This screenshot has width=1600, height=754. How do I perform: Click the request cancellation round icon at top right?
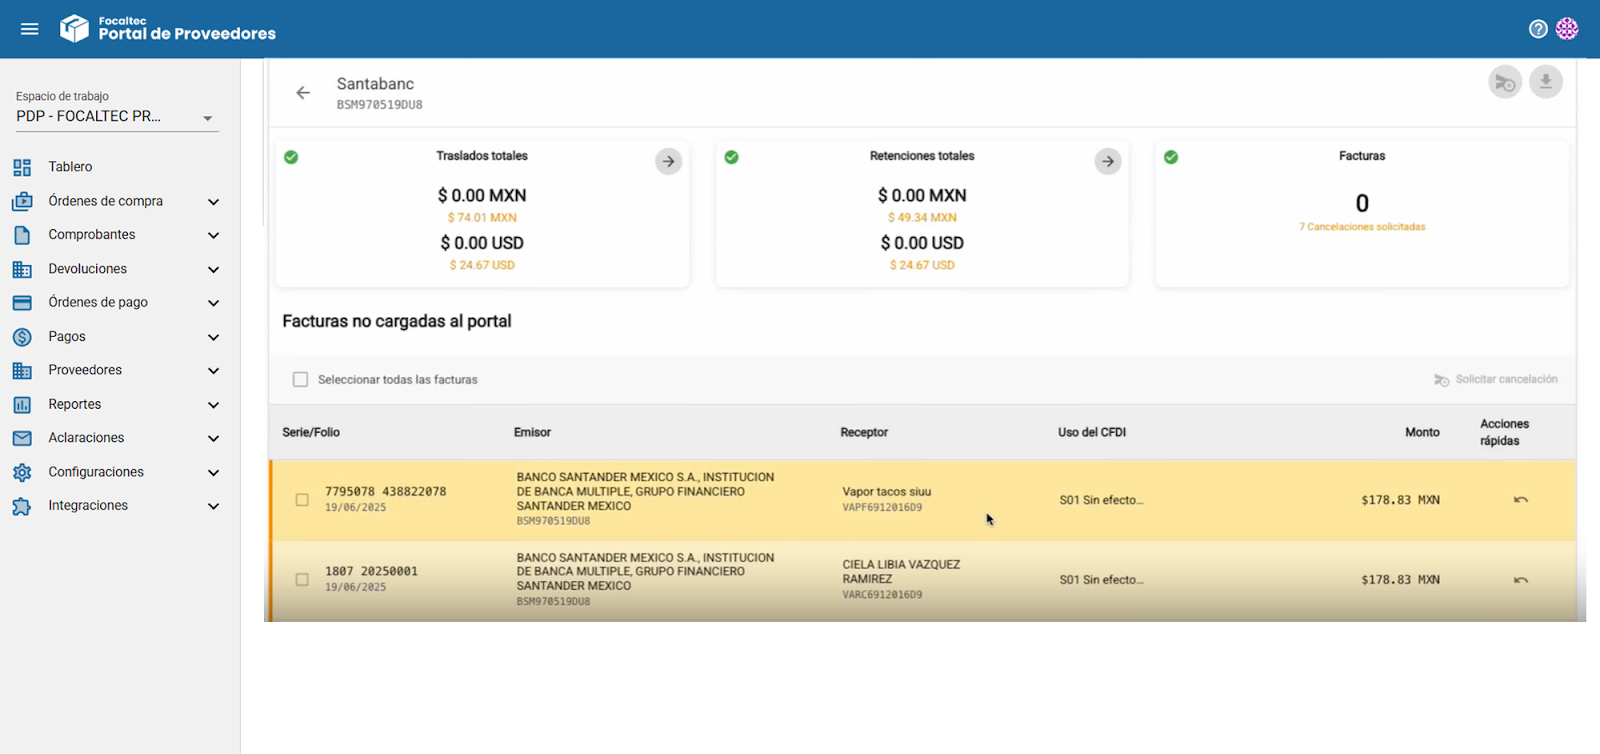(1505, 82)
